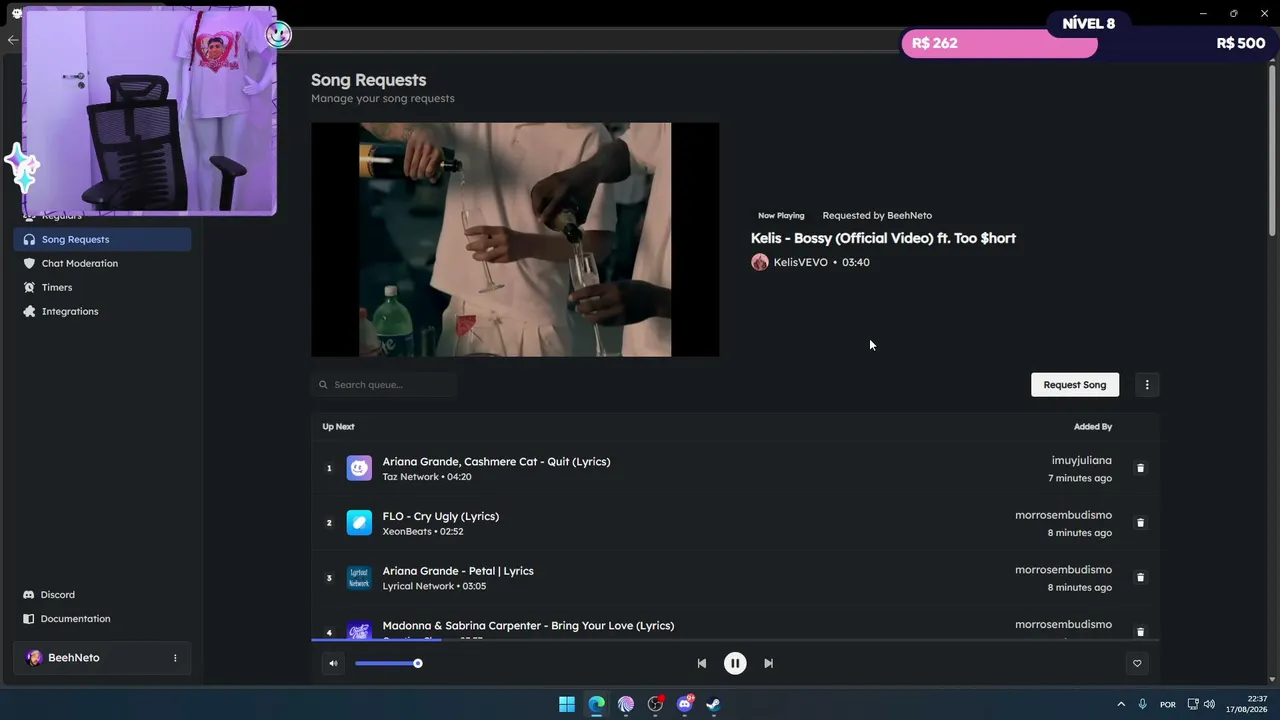Click the Added By column header
Screen dimensions: 1280x720
[x=1093, y=427]
